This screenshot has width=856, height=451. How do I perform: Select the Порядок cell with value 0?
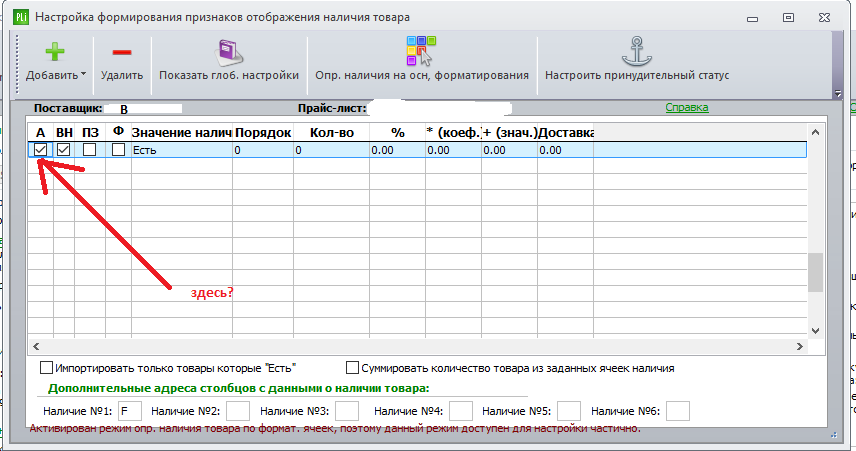pos(263,150)
